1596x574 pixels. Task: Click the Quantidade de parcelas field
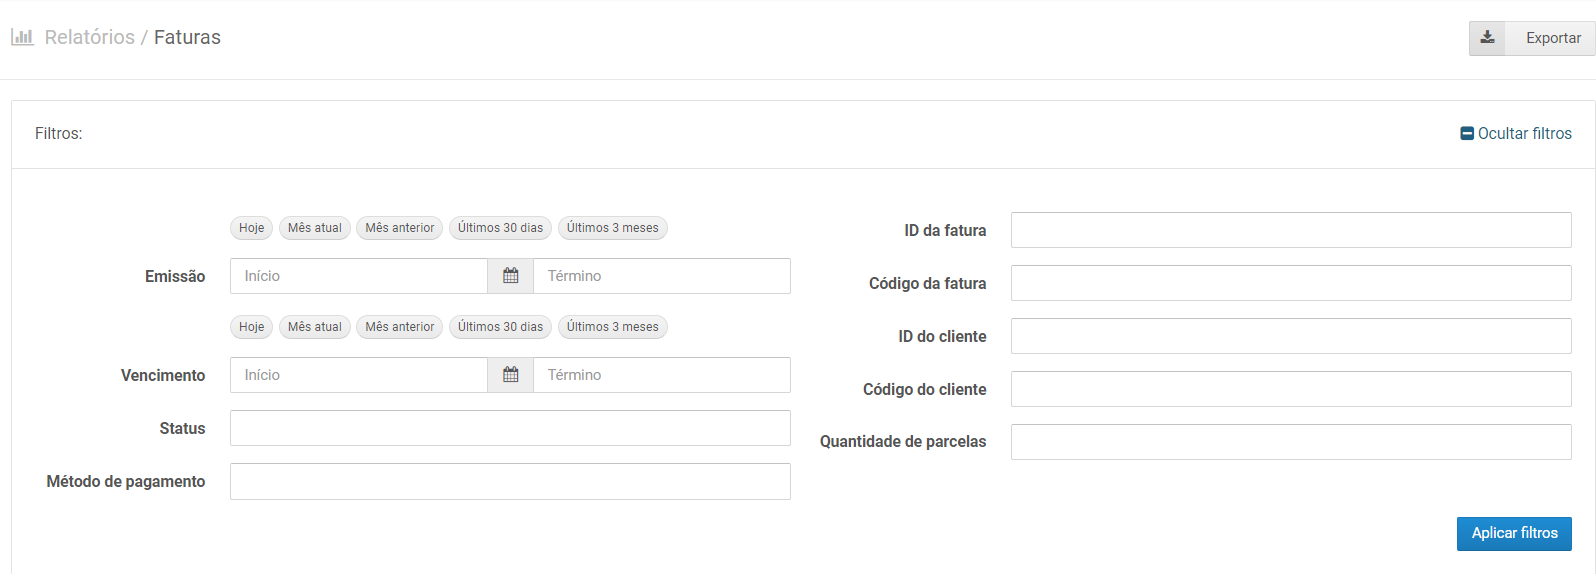tap(1291, 442)
